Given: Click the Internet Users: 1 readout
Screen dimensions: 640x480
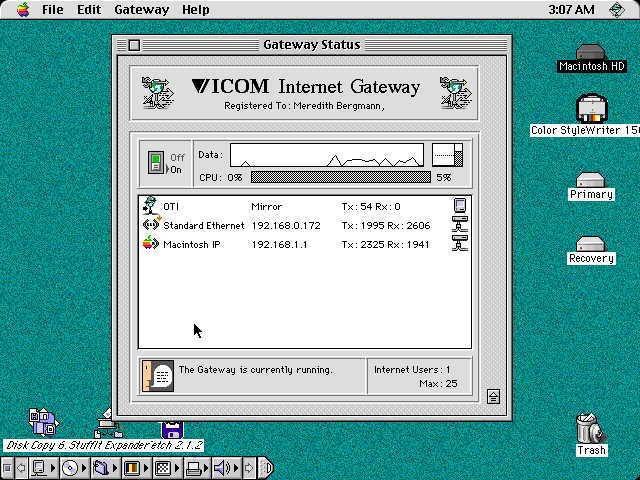Looking at the screenshot, I should pos(412,370).
